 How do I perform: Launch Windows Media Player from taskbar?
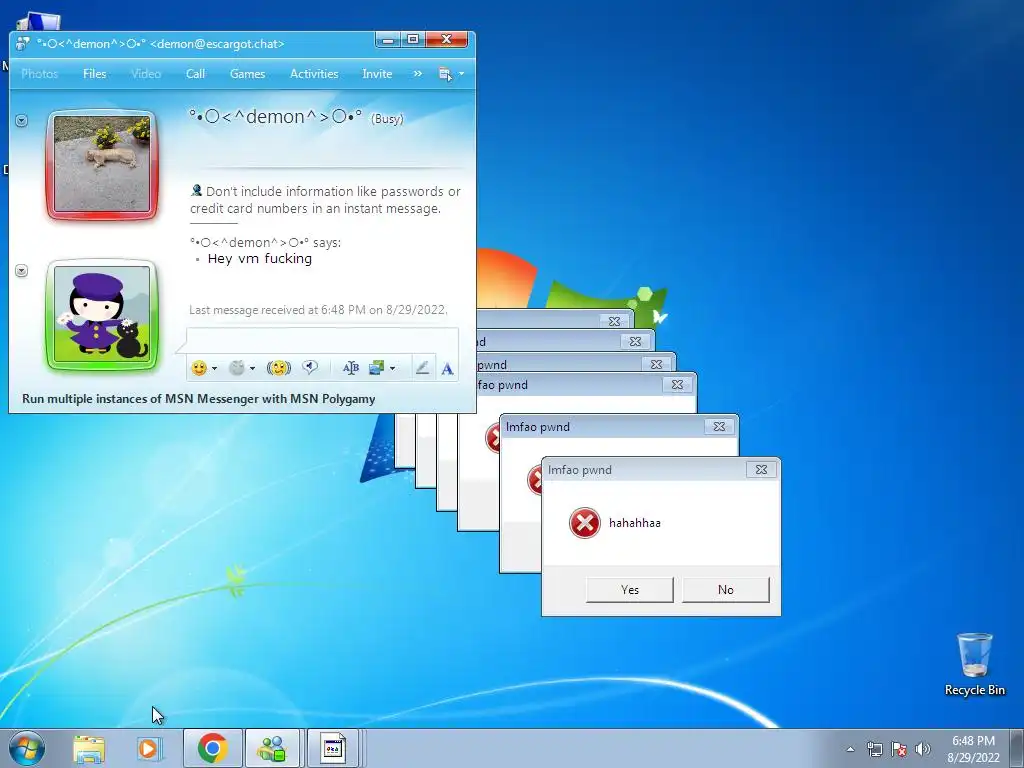(x=149, y=749)
